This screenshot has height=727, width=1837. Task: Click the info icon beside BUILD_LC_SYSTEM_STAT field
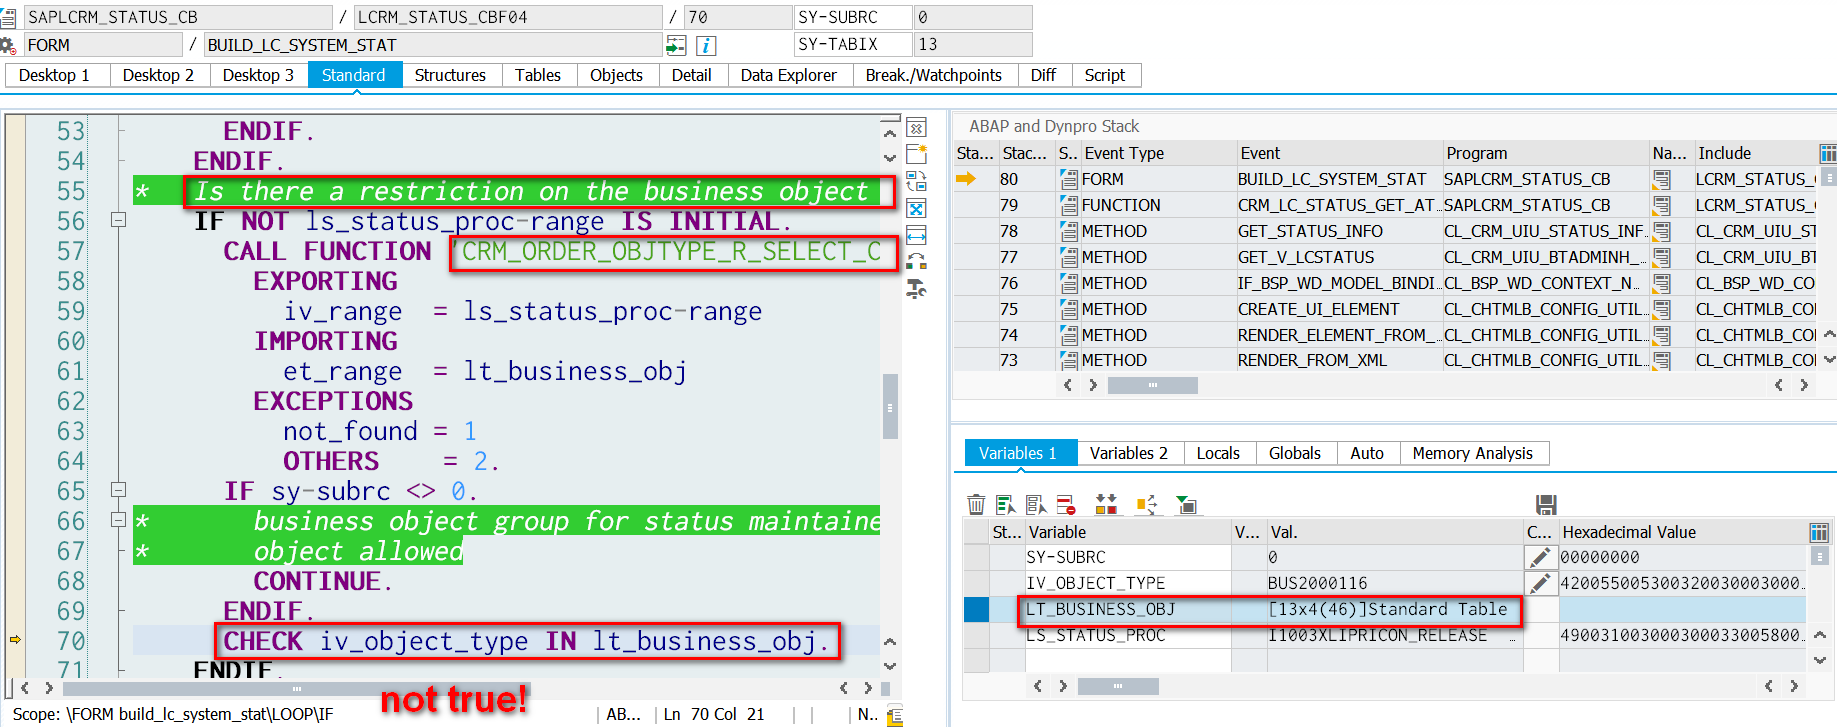click(x=706, y=45)
